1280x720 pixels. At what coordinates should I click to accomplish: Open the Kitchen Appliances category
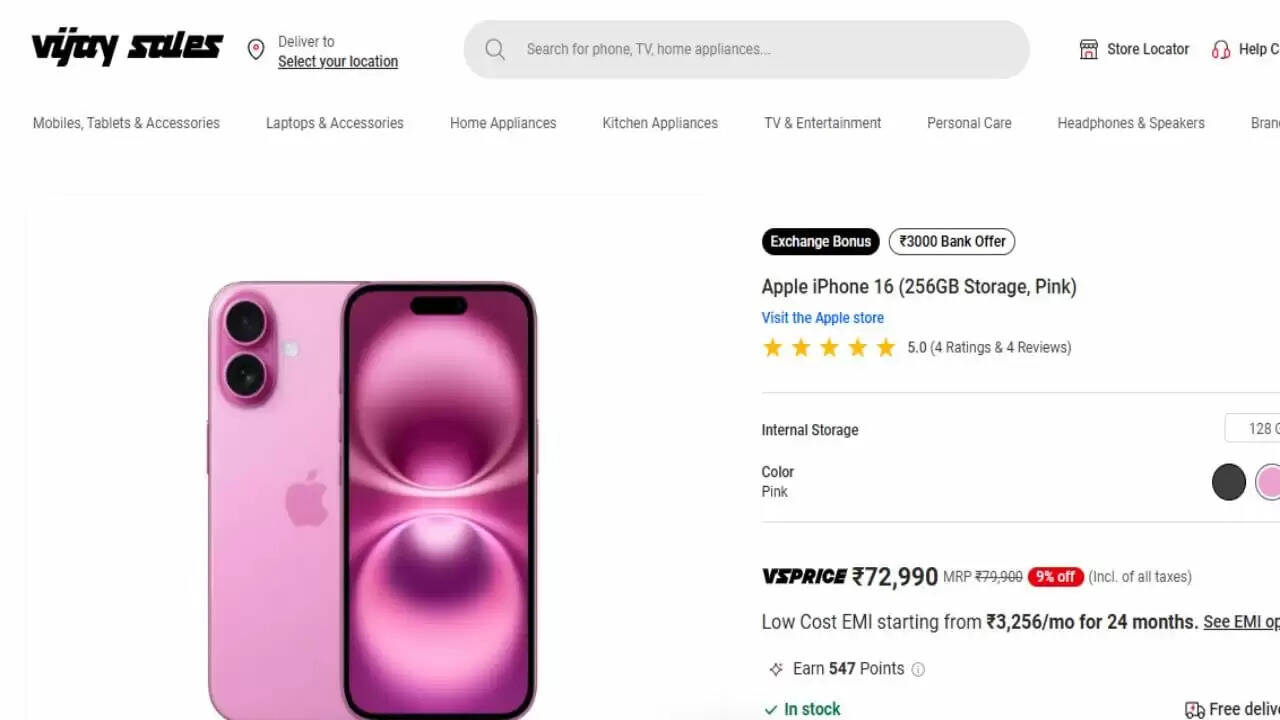pyautogui.click(x=659, y=123)
